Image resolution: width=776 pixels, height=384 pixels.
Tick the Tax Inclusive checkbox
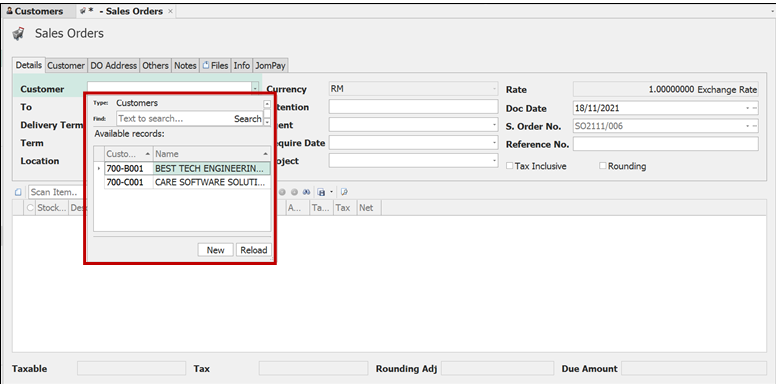point(509,166)
